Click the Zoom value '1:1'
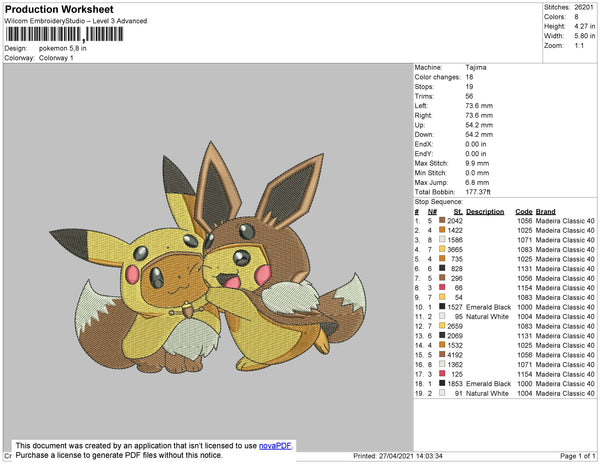The image size is (600, 464). 579,46
